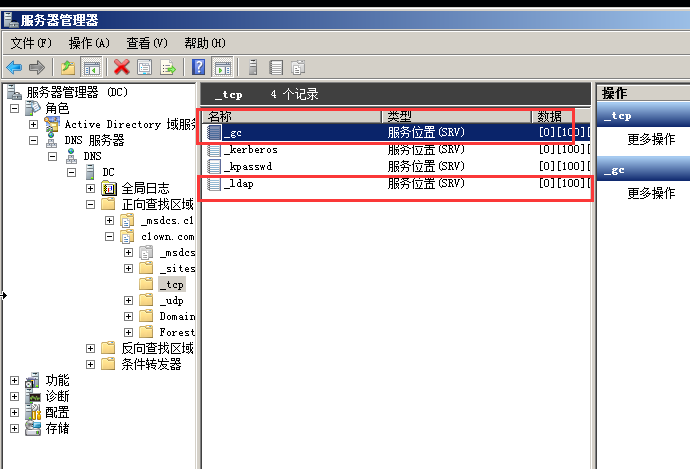This screenshot has width=690, height=469.
Task: Open the 操作(A) menu
Action: coord(88,43)
